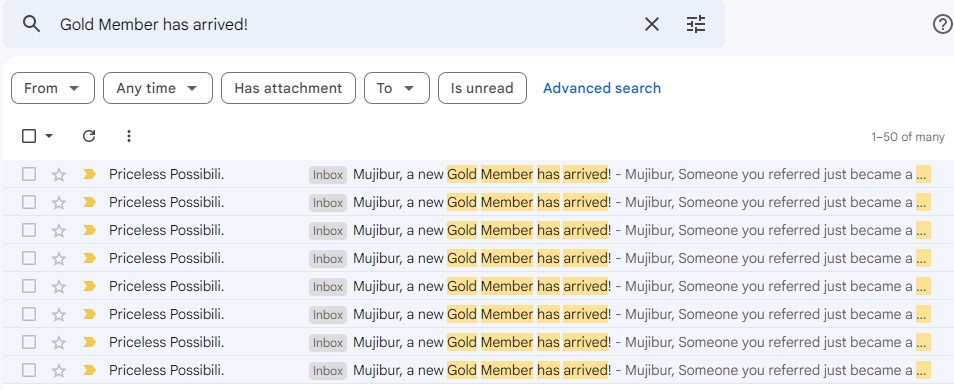The width and height of the screenshot is (954, 390).
Task: Open the Advanced search link
Action: [x=602, y=88]
